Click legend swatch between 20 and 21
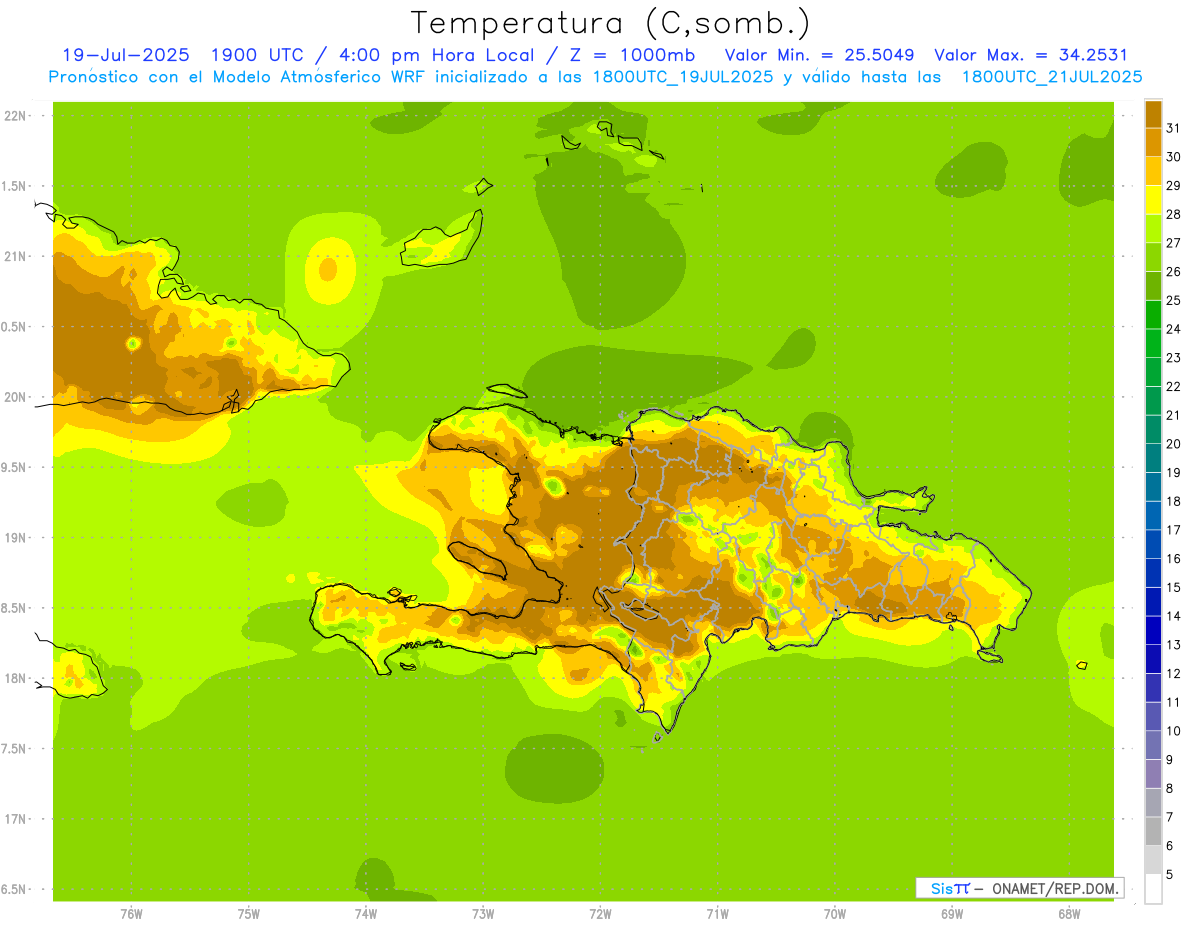This screenshot has width=1200, height=927. 1153,429
